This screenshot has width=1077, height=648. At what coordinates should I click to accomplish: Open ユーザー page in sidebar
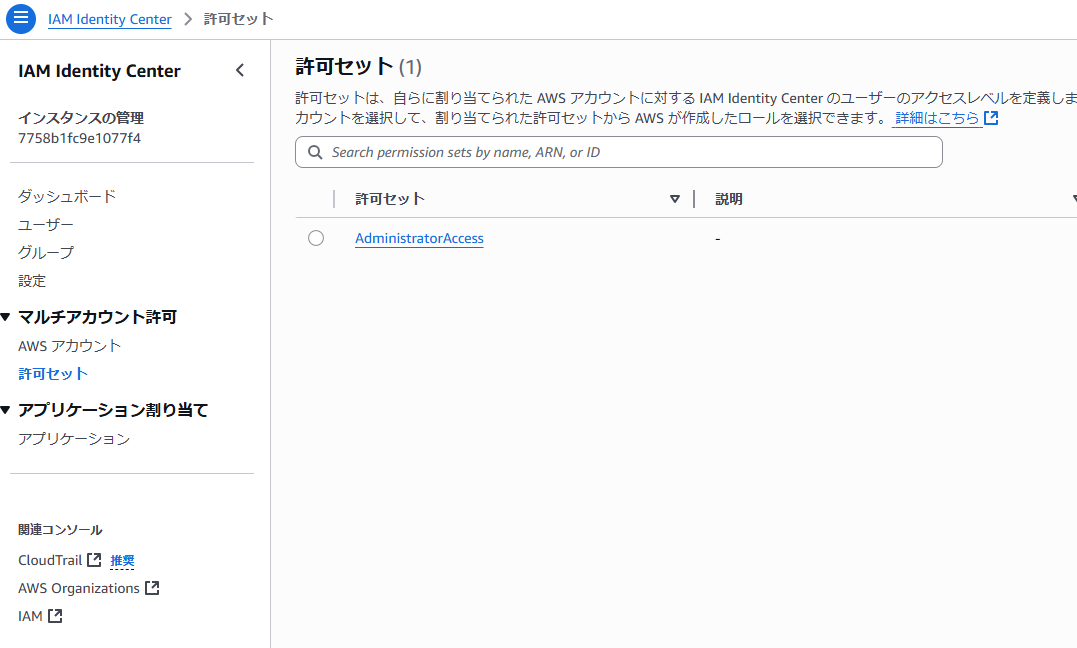[x=46, y=225]
